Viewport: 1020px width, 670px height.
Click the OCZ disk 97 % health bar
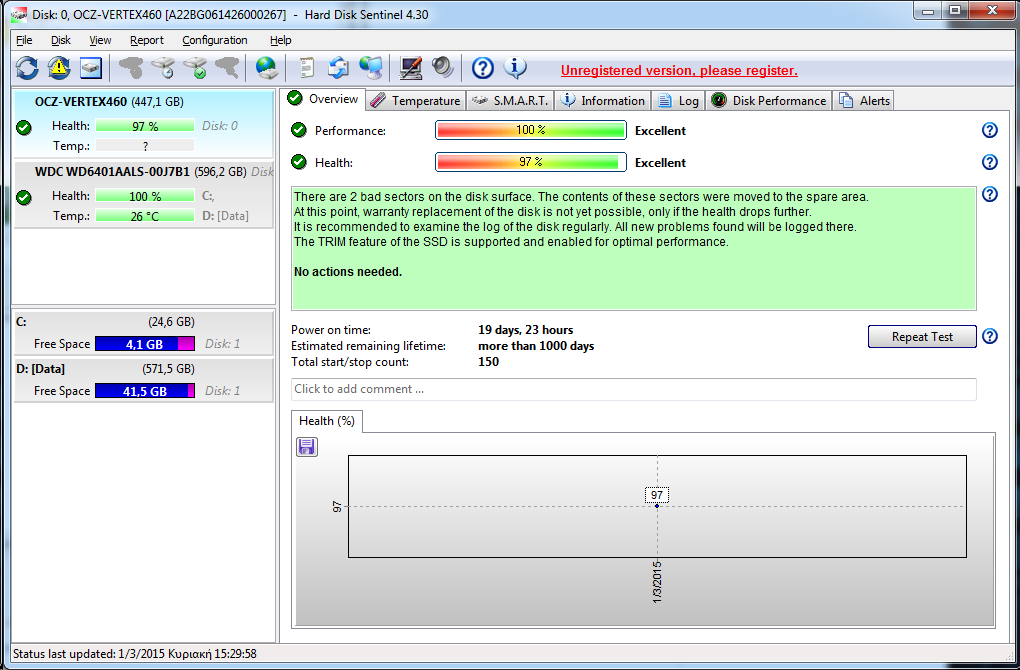144,126
